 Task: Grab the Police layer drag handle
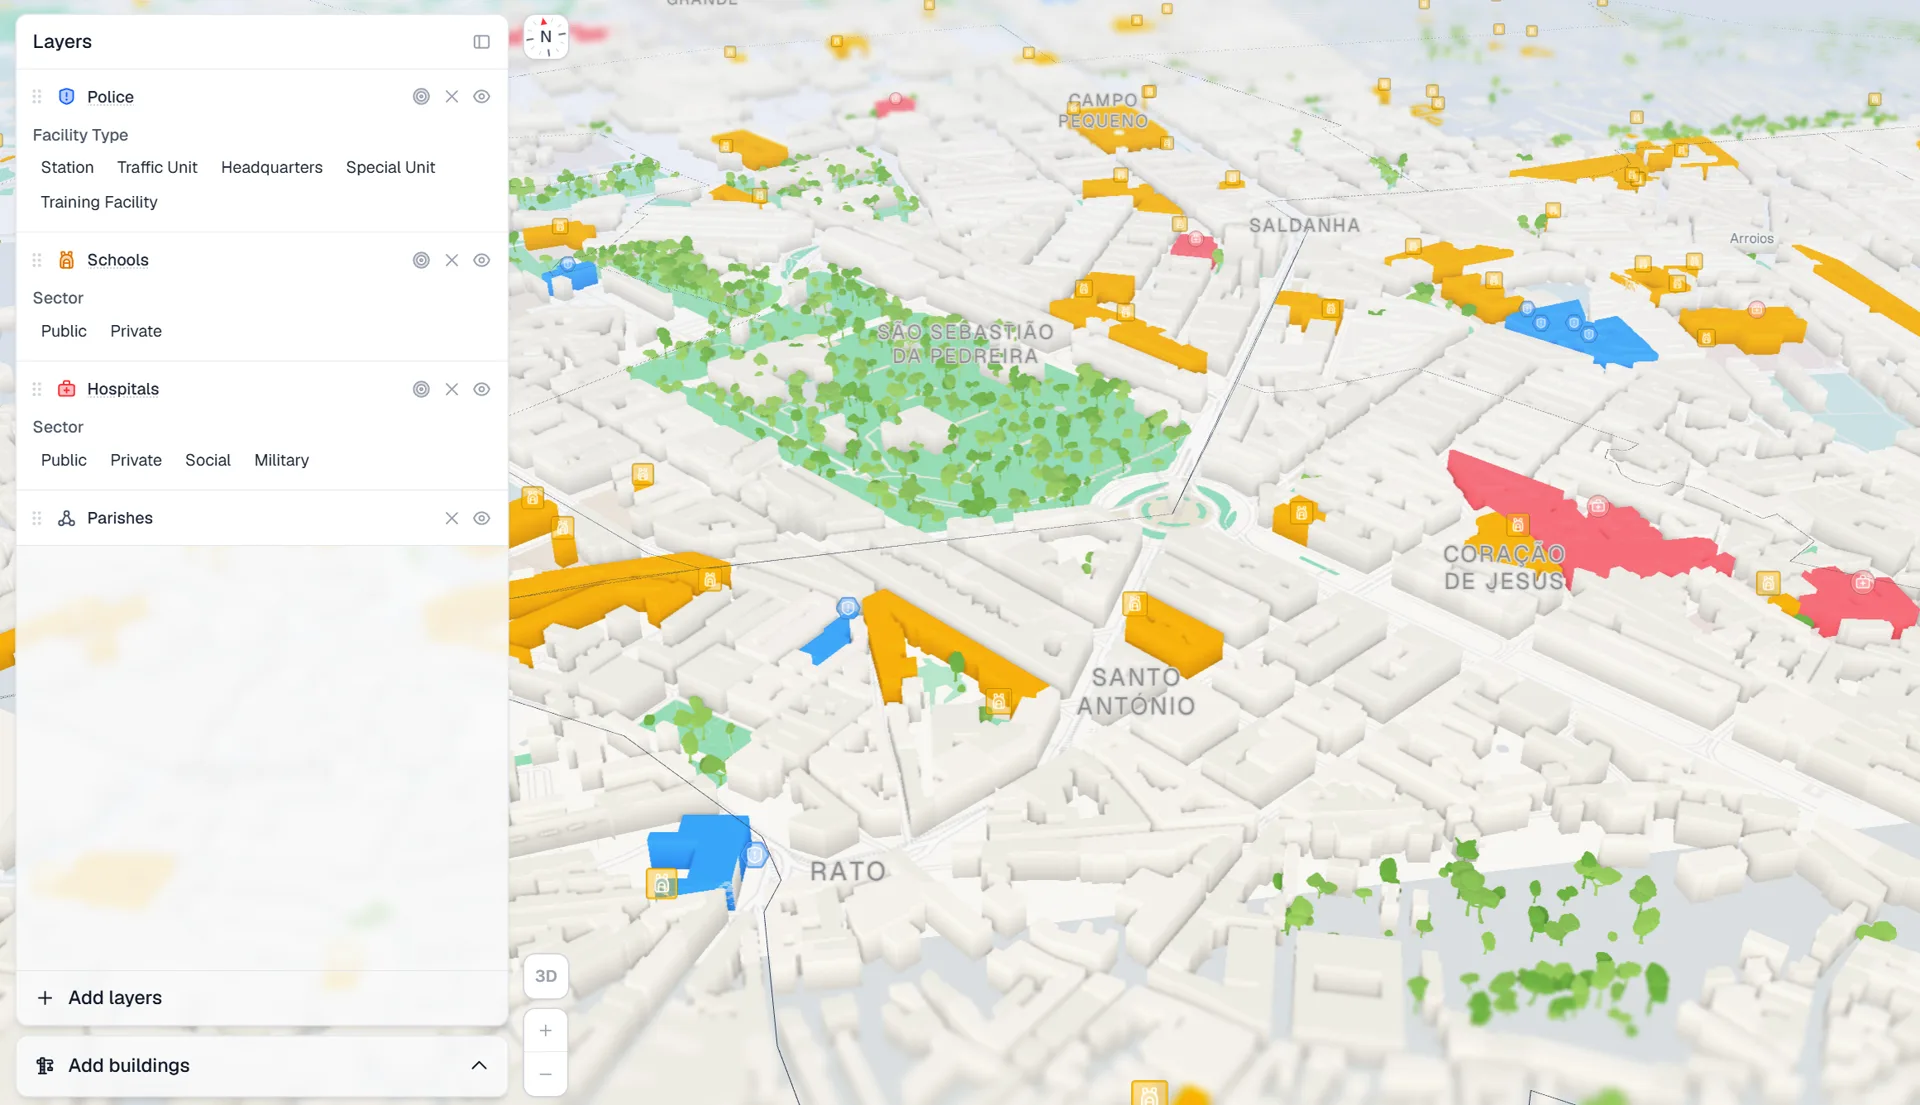click(x=37, y=97)
